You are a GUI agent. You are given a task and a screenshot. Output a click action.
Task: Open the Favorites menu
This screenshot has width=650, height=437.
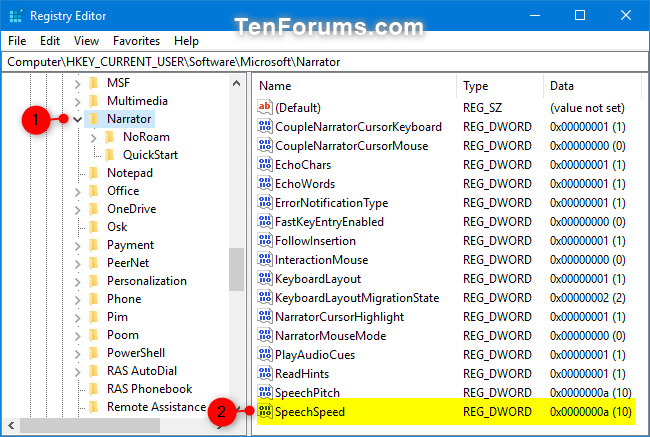point(136,41)
